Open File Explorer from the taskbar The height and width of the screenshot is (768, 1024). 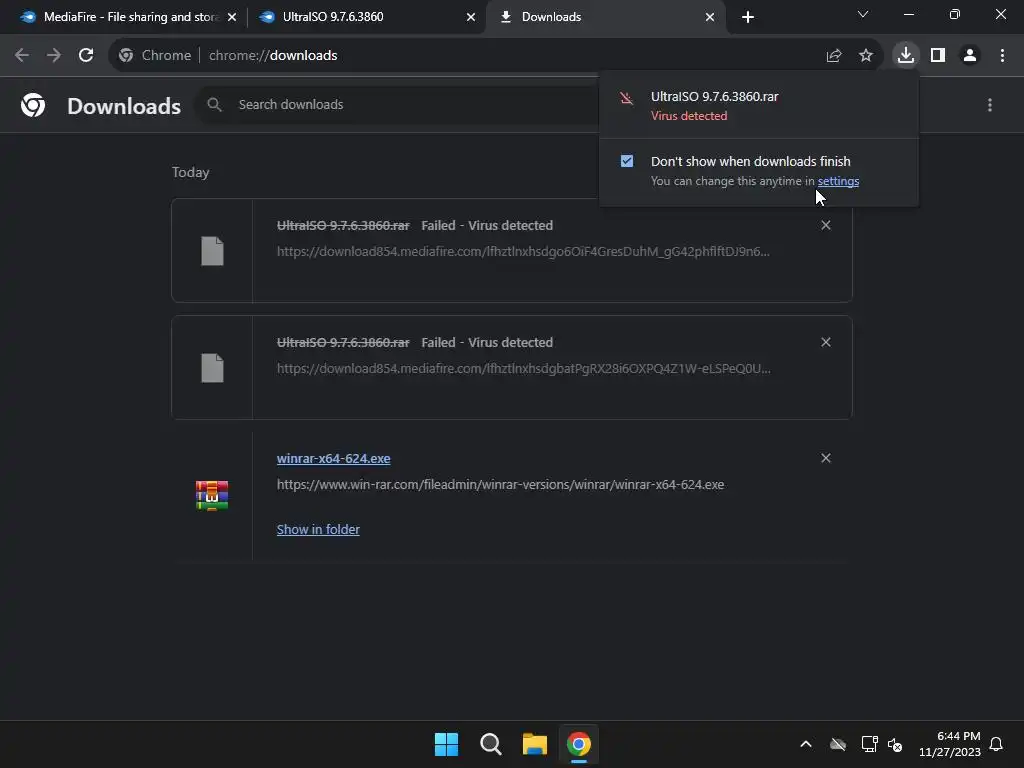click(534, 744)
